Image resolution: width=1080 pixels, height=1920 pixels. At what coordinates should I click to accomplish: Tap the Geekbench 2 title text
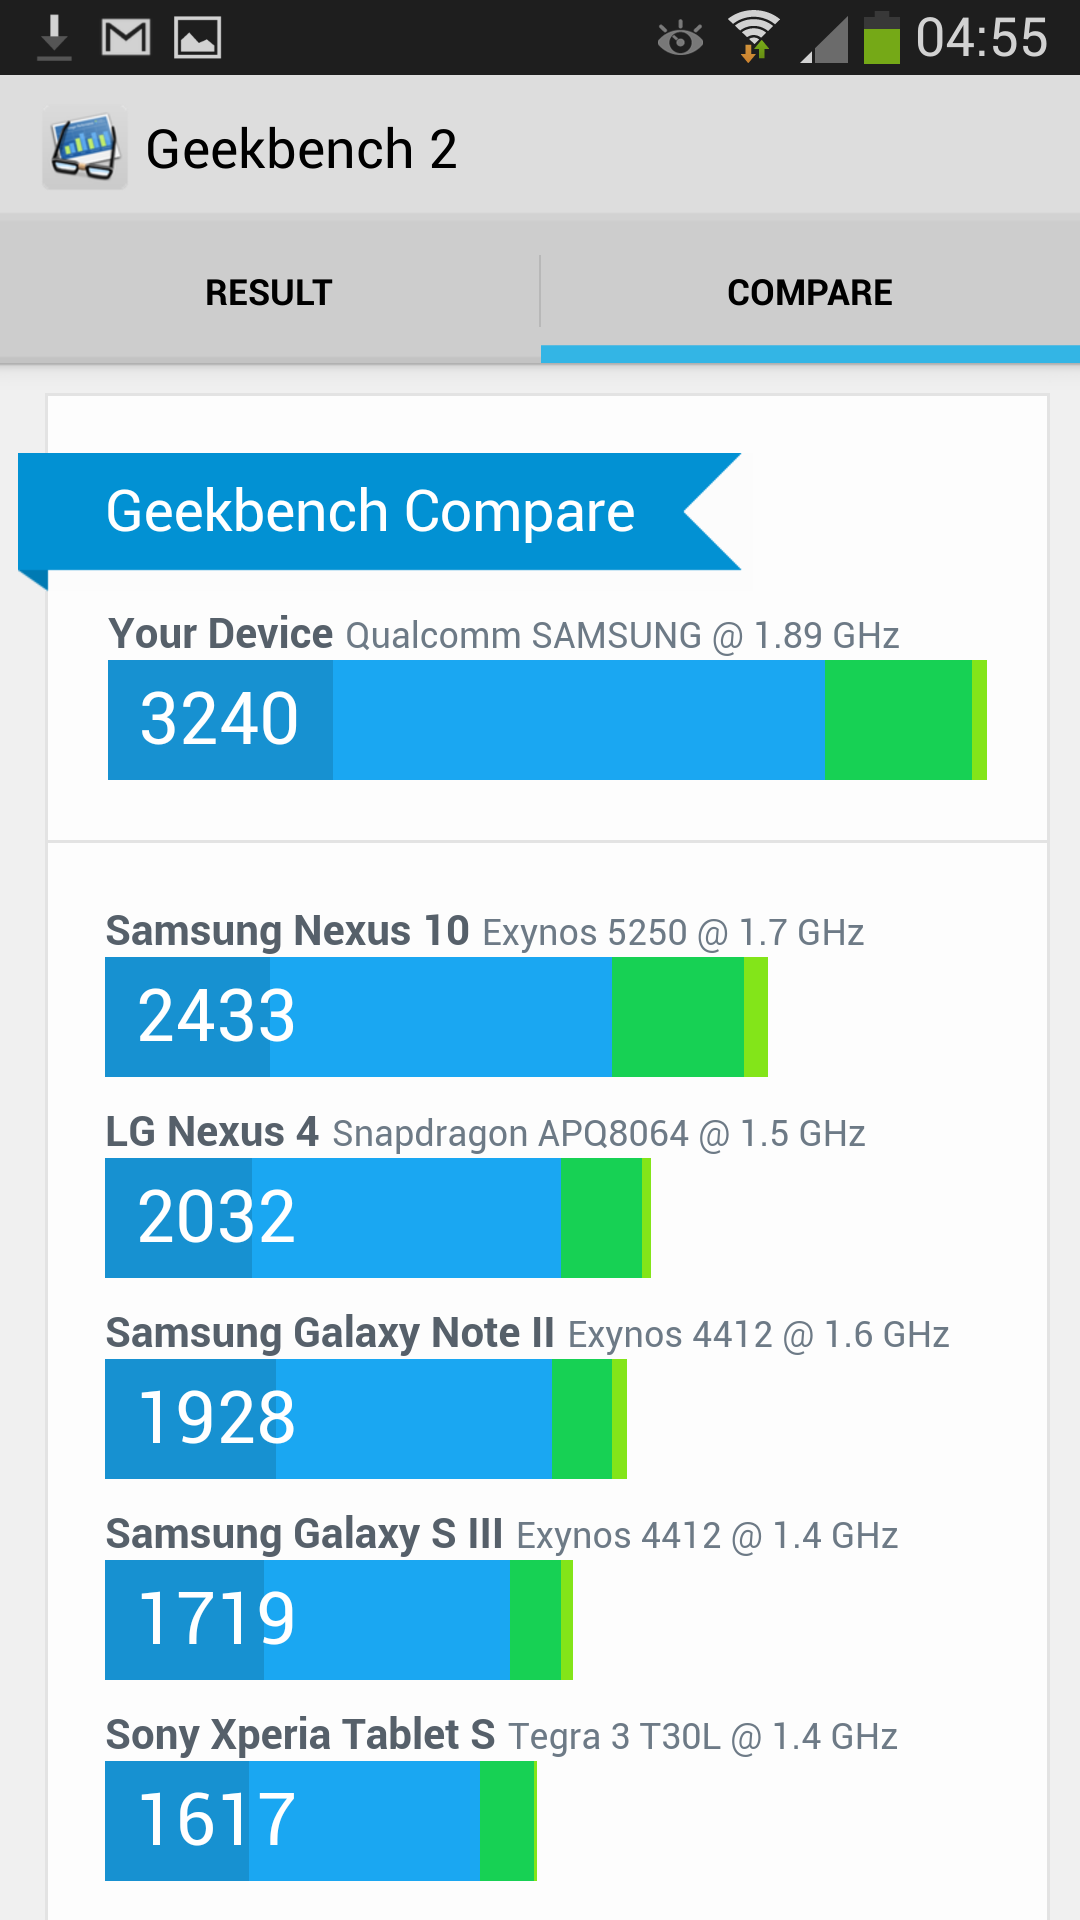click(x=301, y=150)
